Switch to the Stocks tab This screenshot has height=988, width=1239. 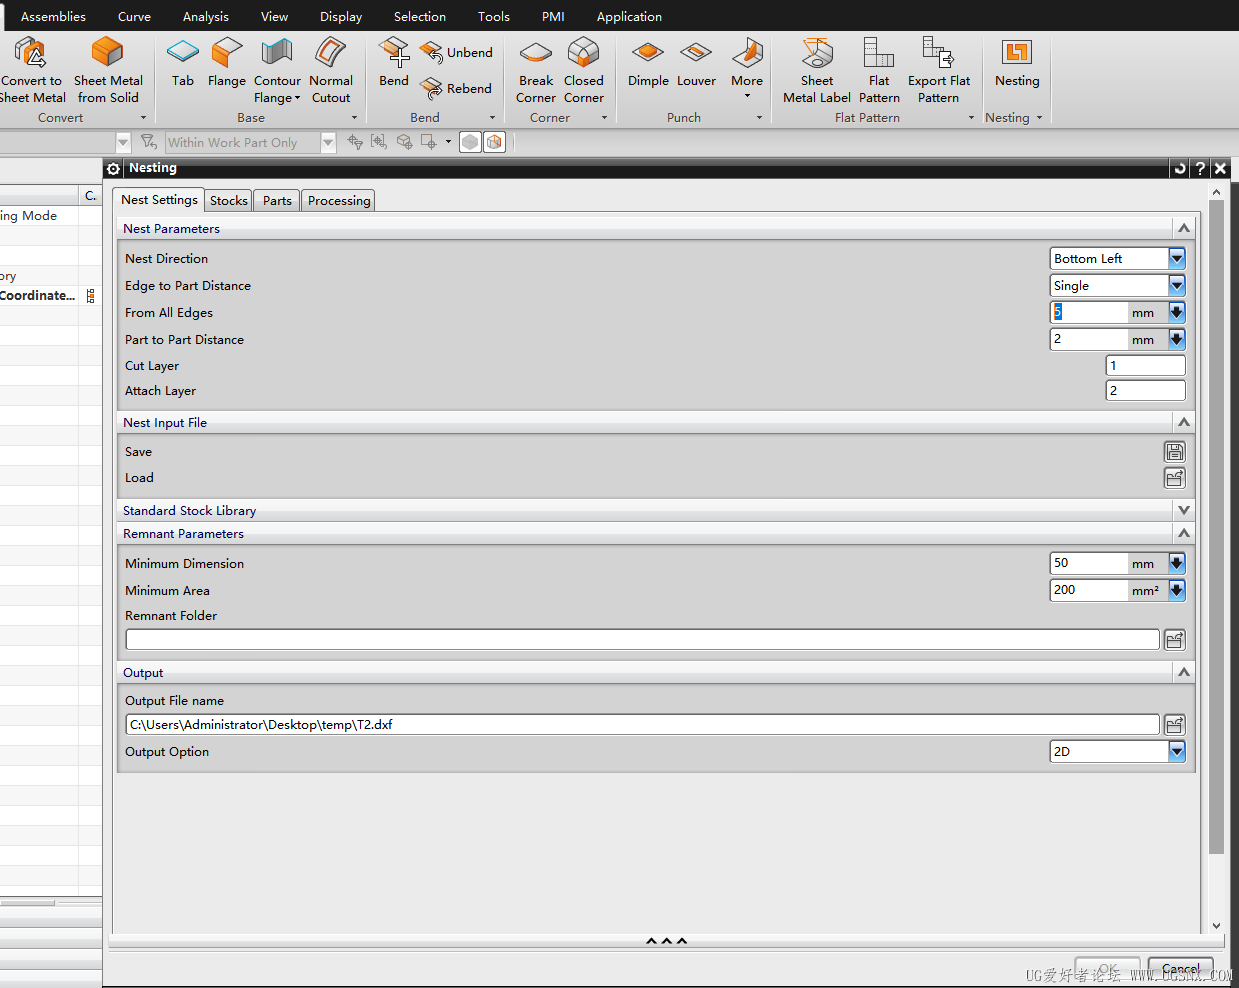(x=229, y=201)
